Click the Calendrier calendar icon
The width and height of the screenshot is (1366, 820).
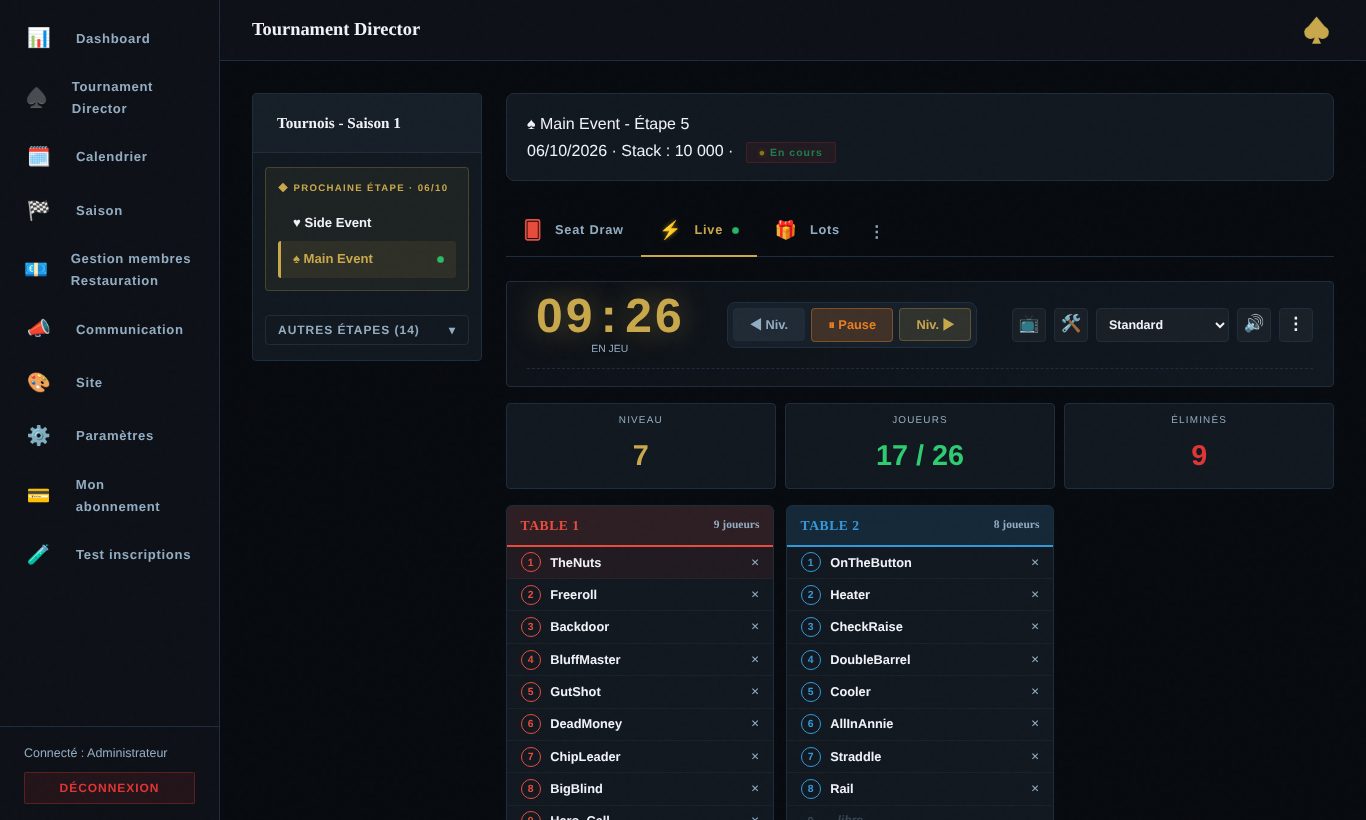pos(38,156)
